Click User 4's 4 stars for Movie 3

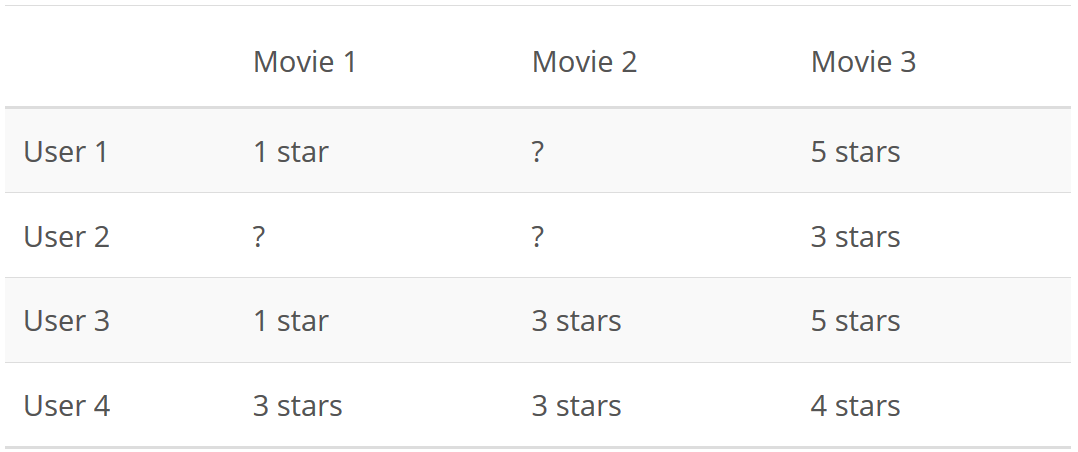pyautogui.click(x=855, y=405)
